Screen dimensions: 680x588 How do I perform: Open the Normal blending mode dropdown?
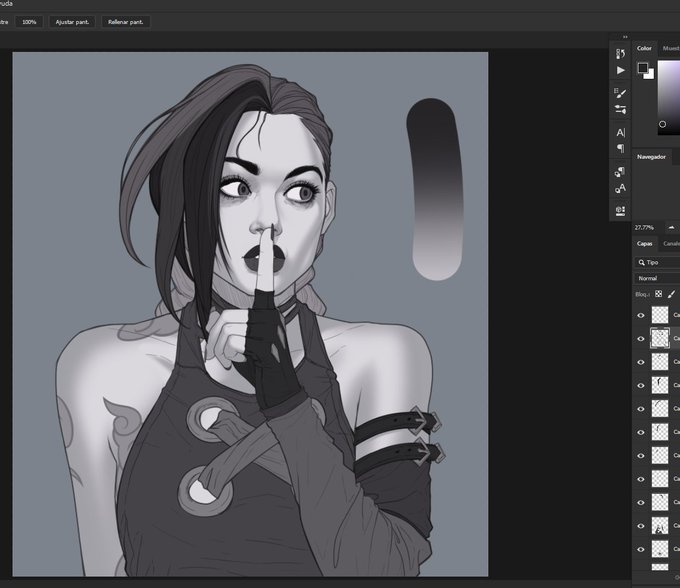tap(657, 278)
